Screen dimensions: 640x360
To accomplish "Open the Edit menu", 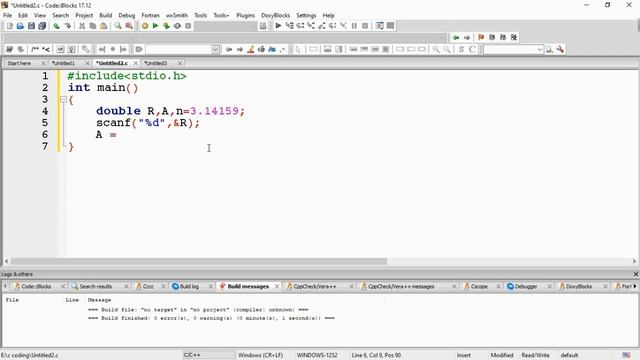I will [x=23, y=16].
